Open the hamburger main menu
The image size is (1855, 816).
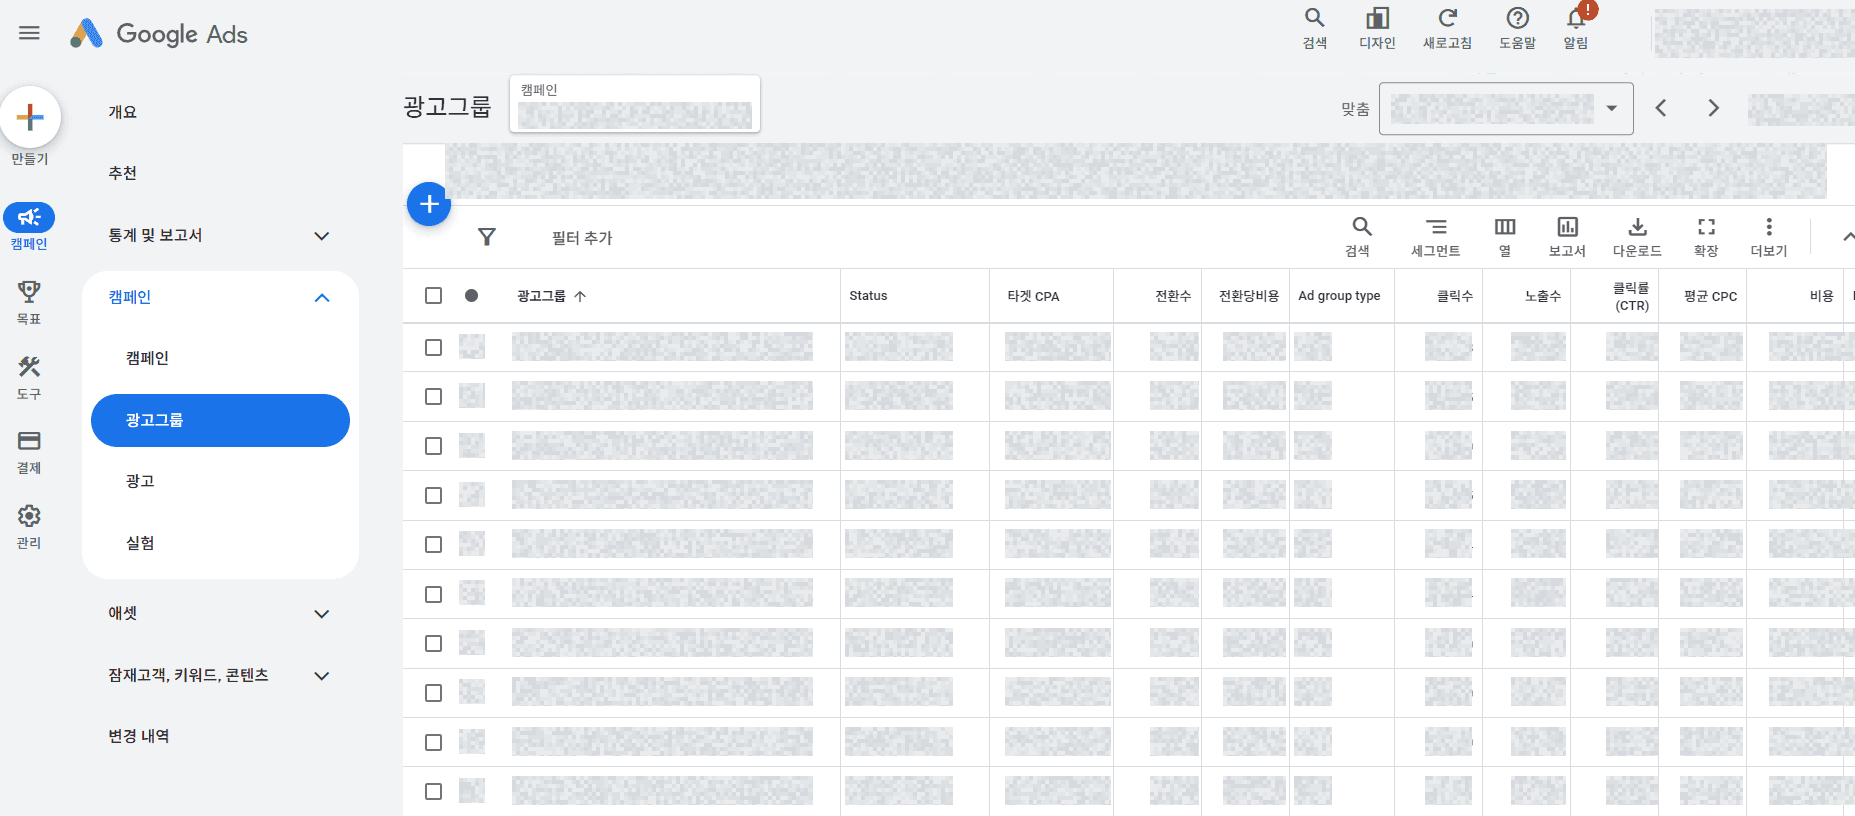[x=29, y=33]
